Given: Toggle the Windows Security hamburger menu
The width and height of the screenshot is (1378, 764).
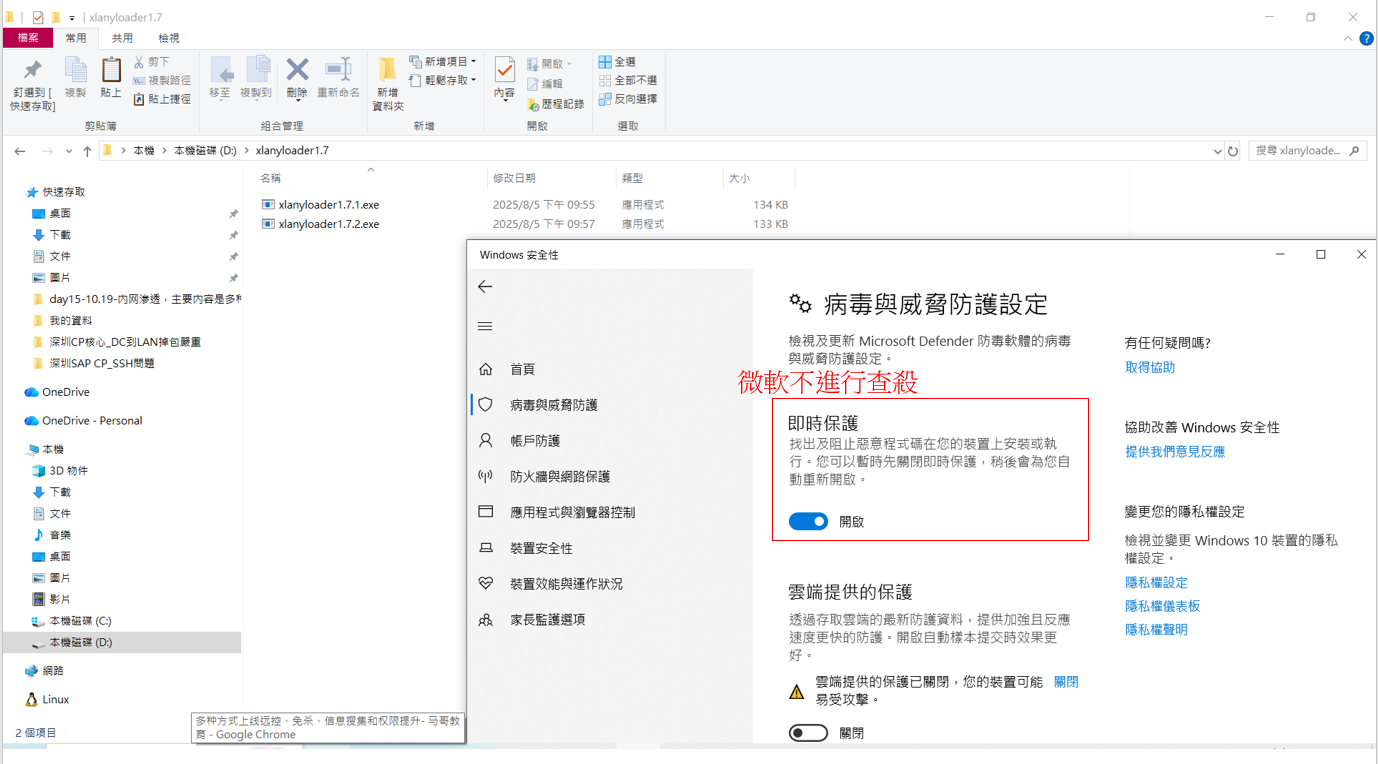Looking at the screenshot, I should [485, 326].
